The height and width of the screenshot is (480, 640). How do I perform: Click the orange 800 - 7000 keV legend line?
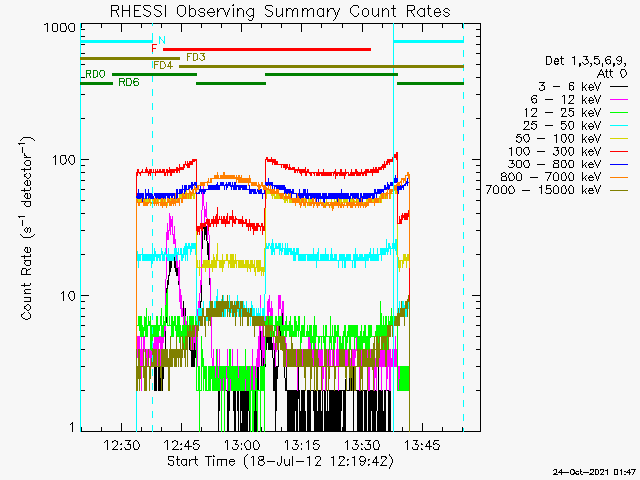(619, 177)
